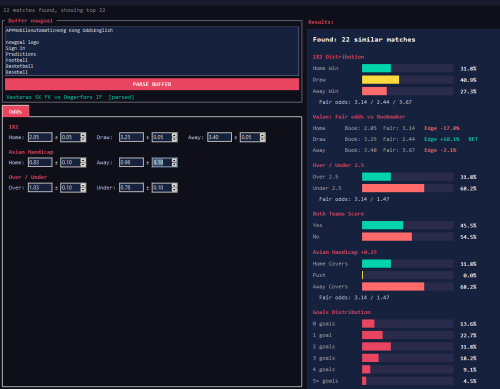Screen dimensions: 500x389
Task: Decrease Asian Handicap Home tolerance down arrow
Action: [83, 165]
